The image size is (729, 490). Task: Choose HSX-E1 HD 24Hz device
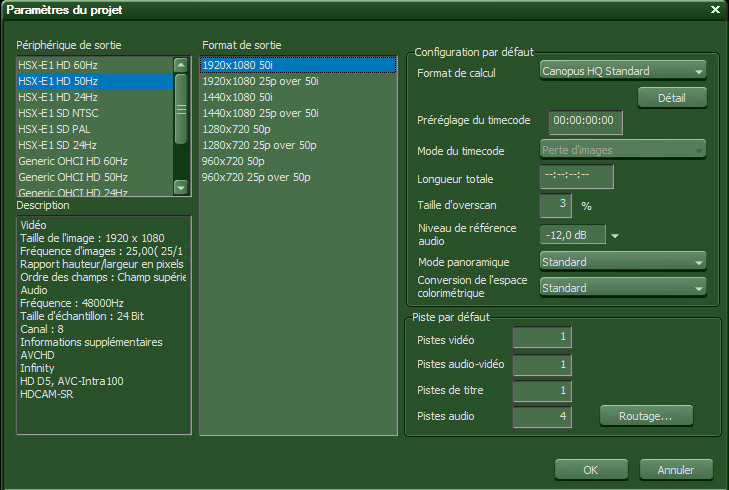coord(95,97)
